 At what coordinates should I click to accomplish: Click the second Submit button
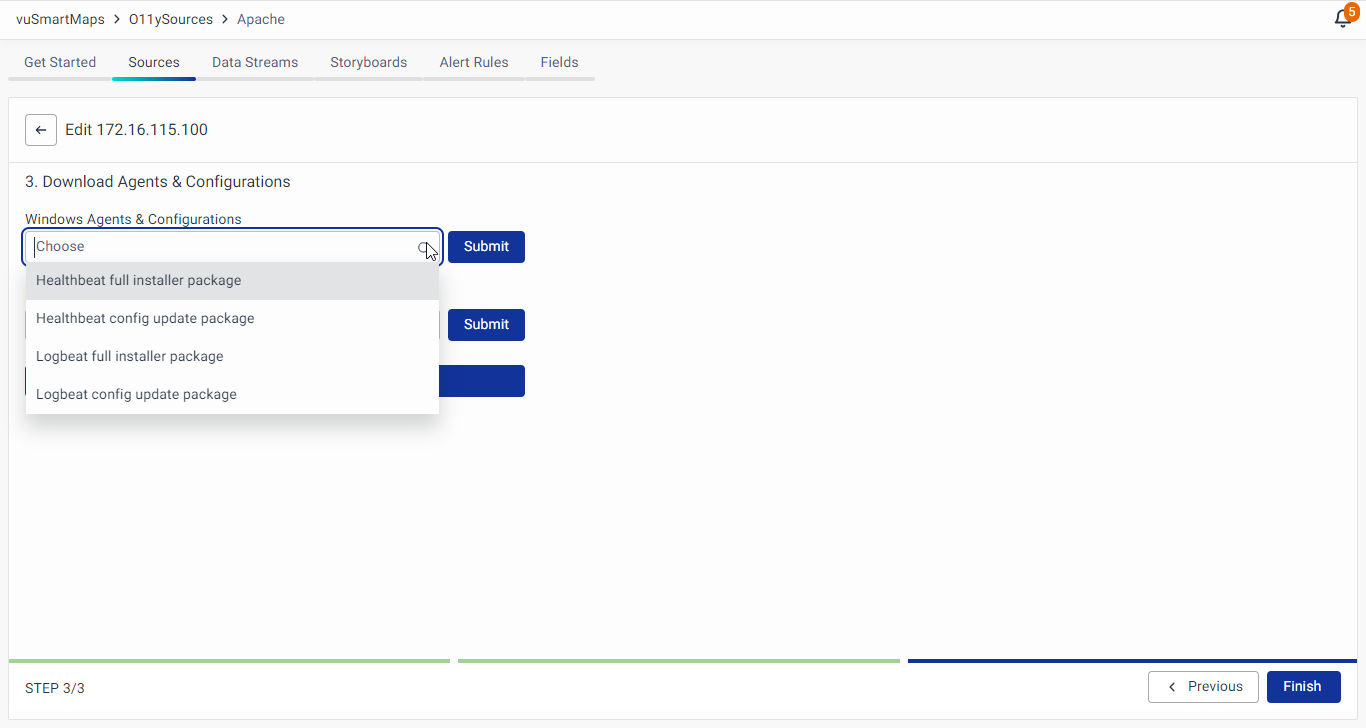[x=486, y=325]
